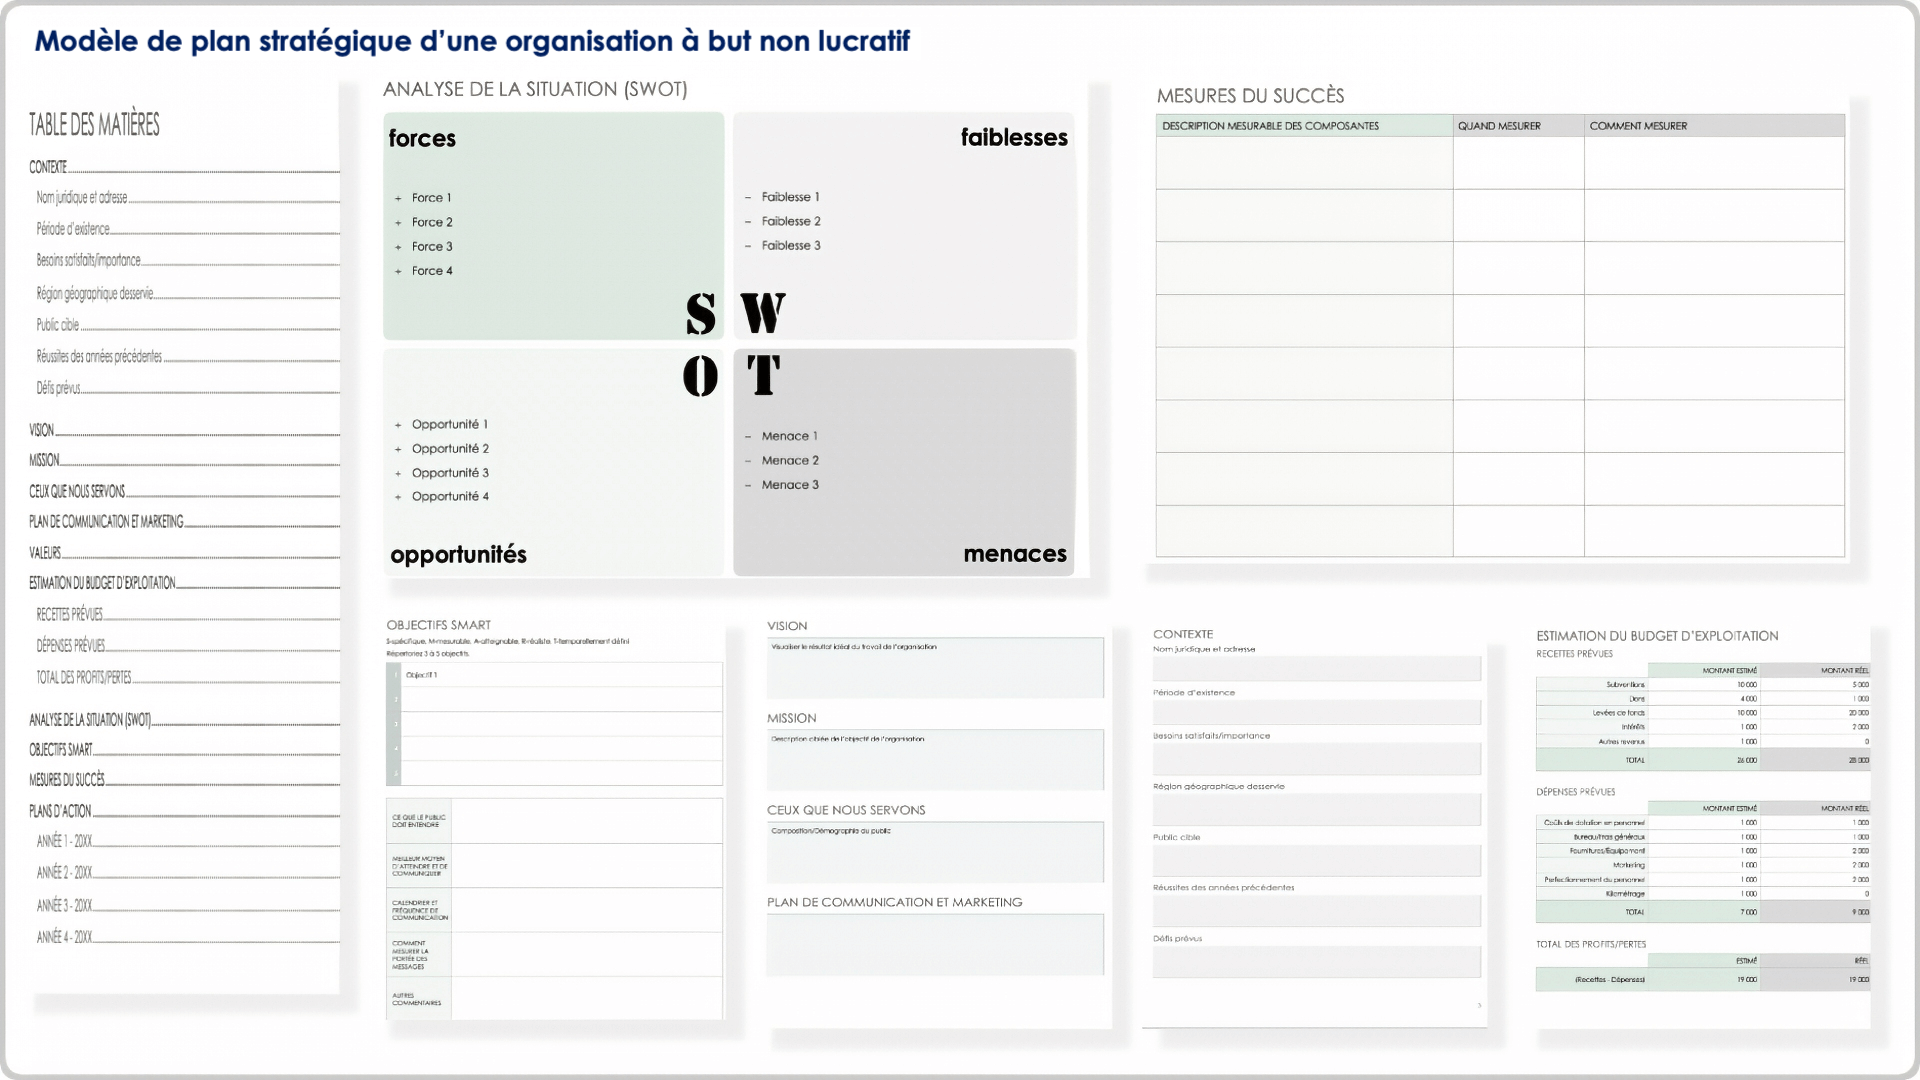The height and width of the screenshot is (1080, 1920).
Task: Click the TABLE DES MATIÈRES menu label
Action: (x=94, y=124)
